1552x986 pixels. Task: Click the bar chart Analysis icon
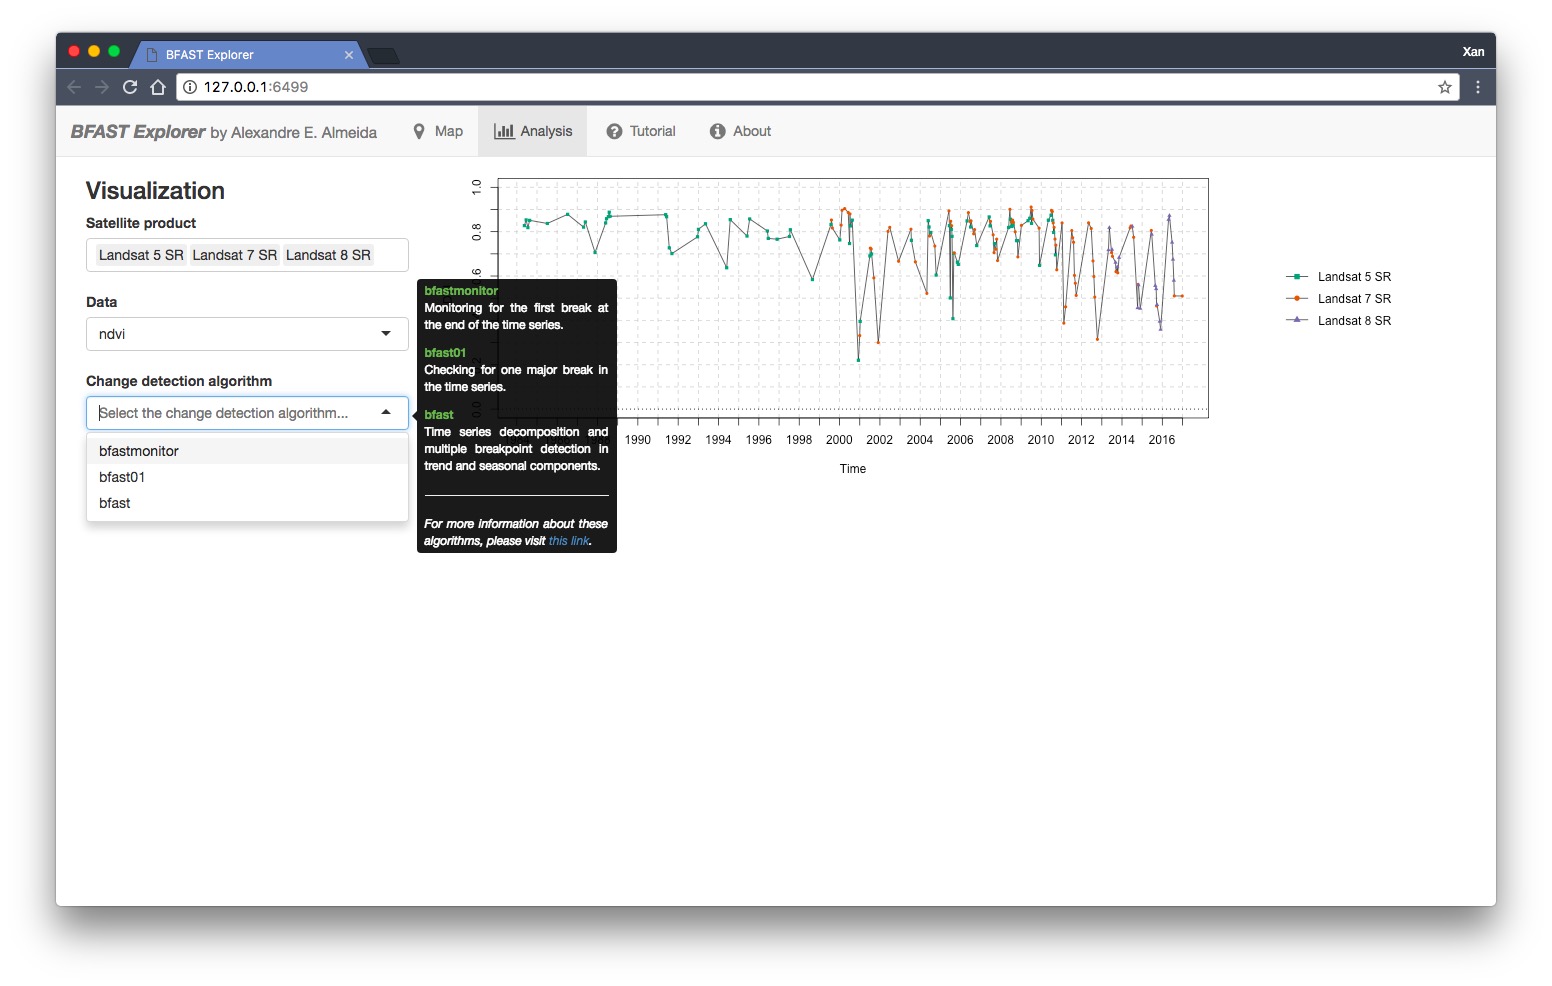(x=504, y=131)
